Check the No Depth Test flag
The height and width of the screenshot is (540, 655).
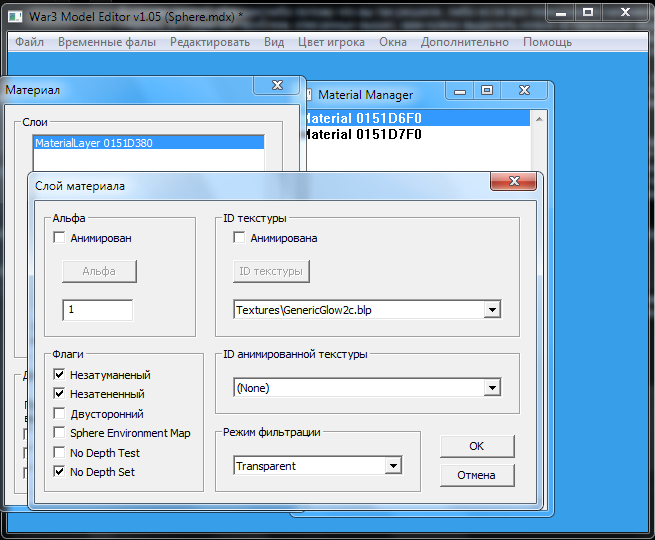point(59,452)
